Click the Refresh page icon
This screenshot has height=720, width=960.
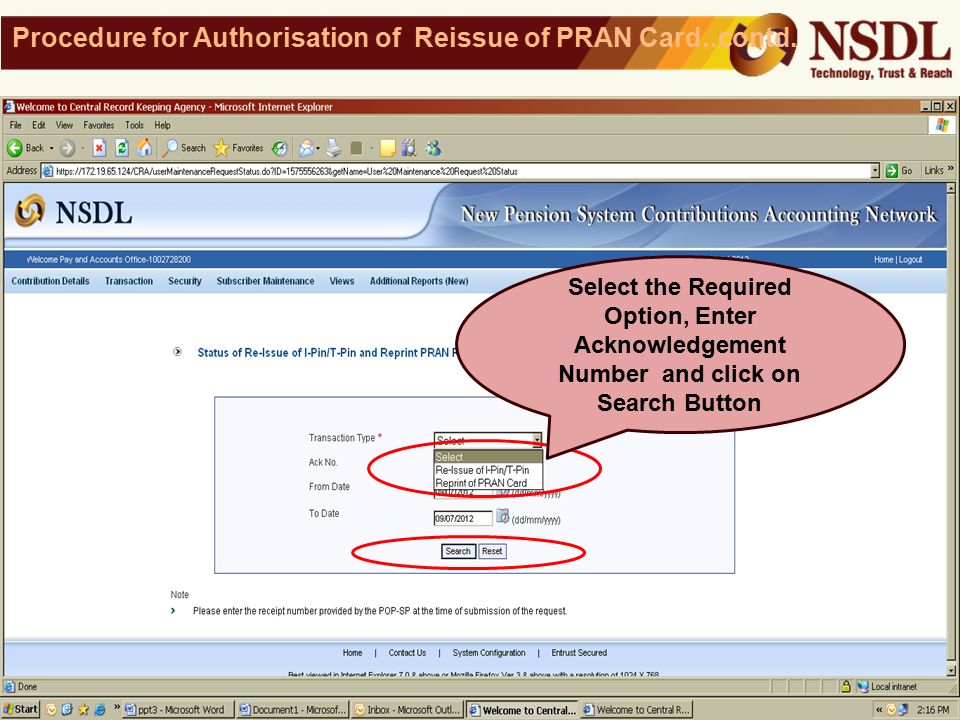click(x=122, y=148)
